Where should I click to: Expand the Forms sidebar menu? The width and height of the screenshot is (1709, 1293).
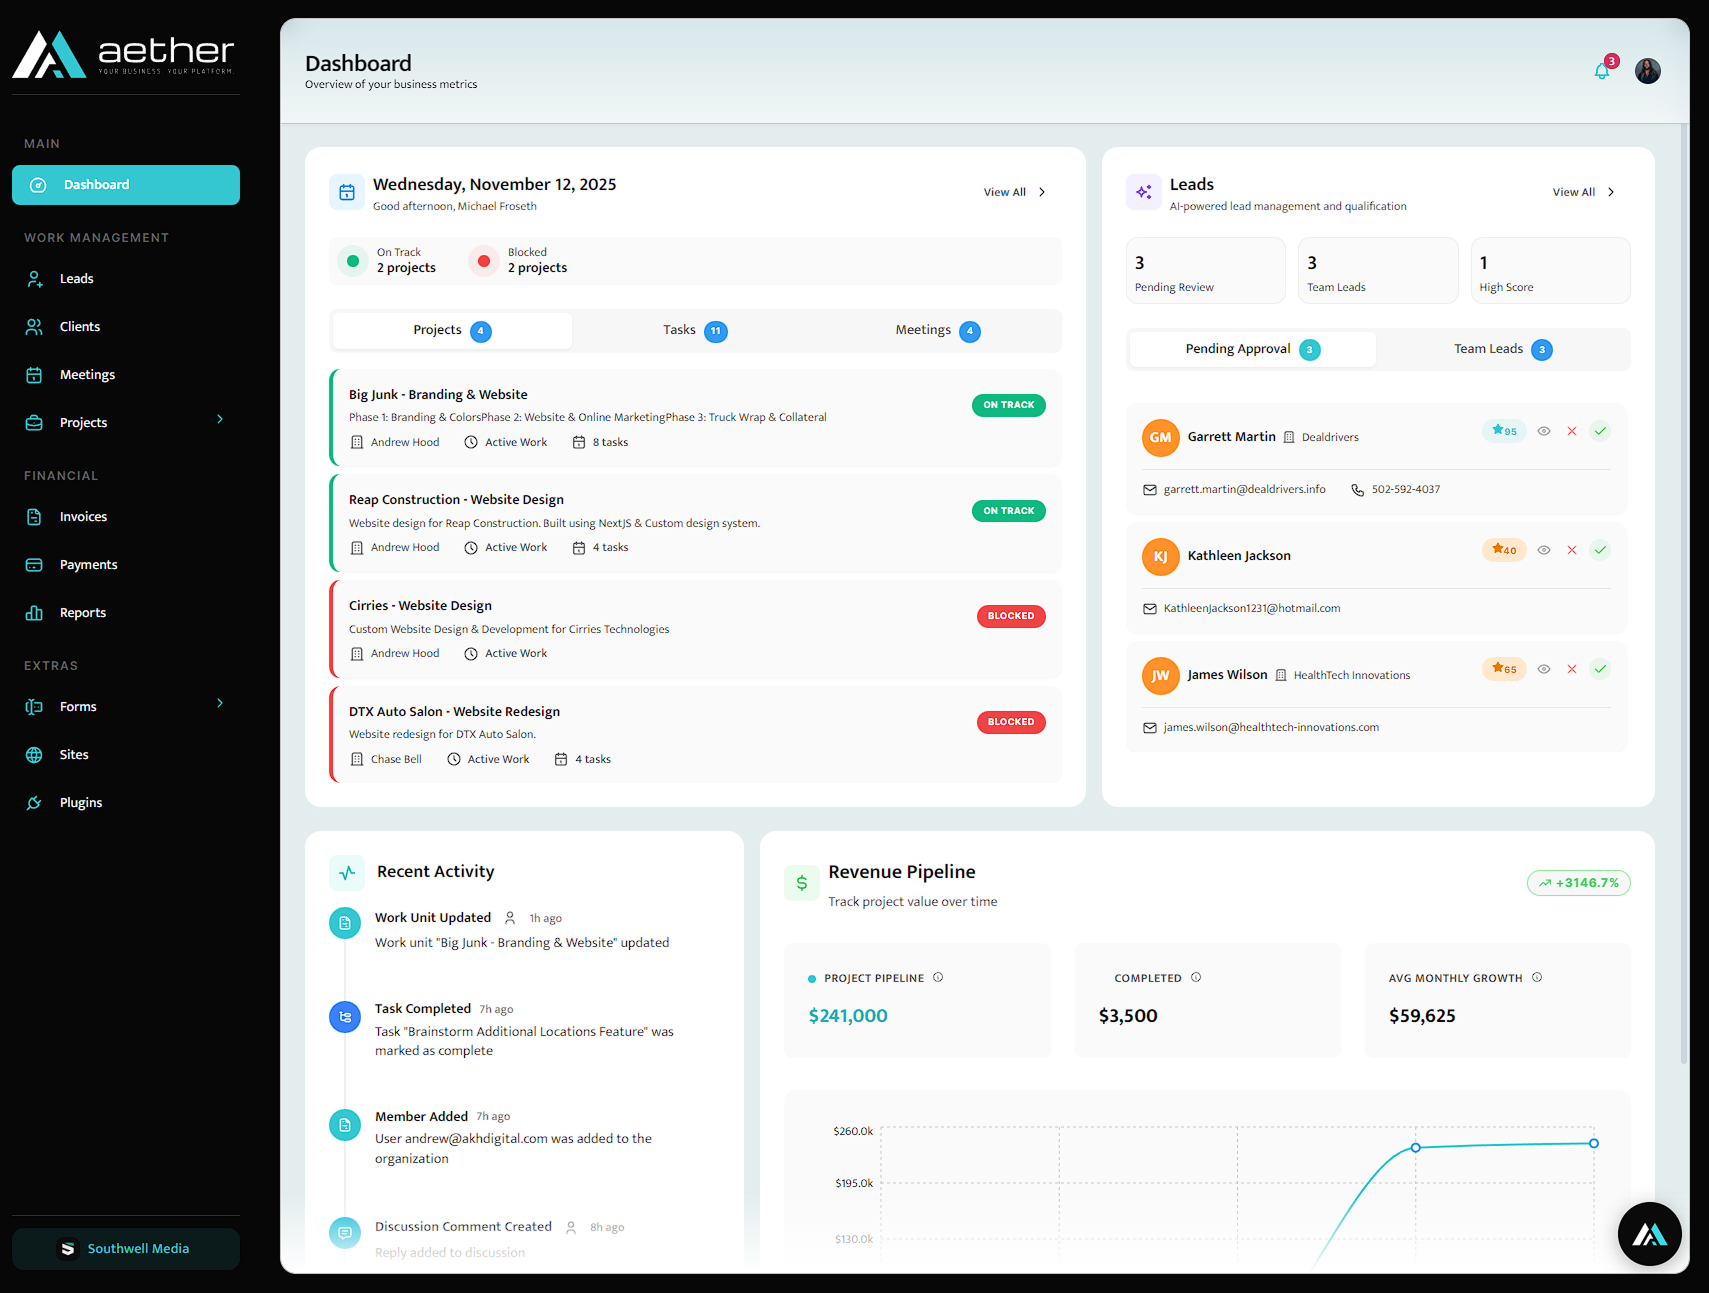pyautogui.click(x=220, y=704)
